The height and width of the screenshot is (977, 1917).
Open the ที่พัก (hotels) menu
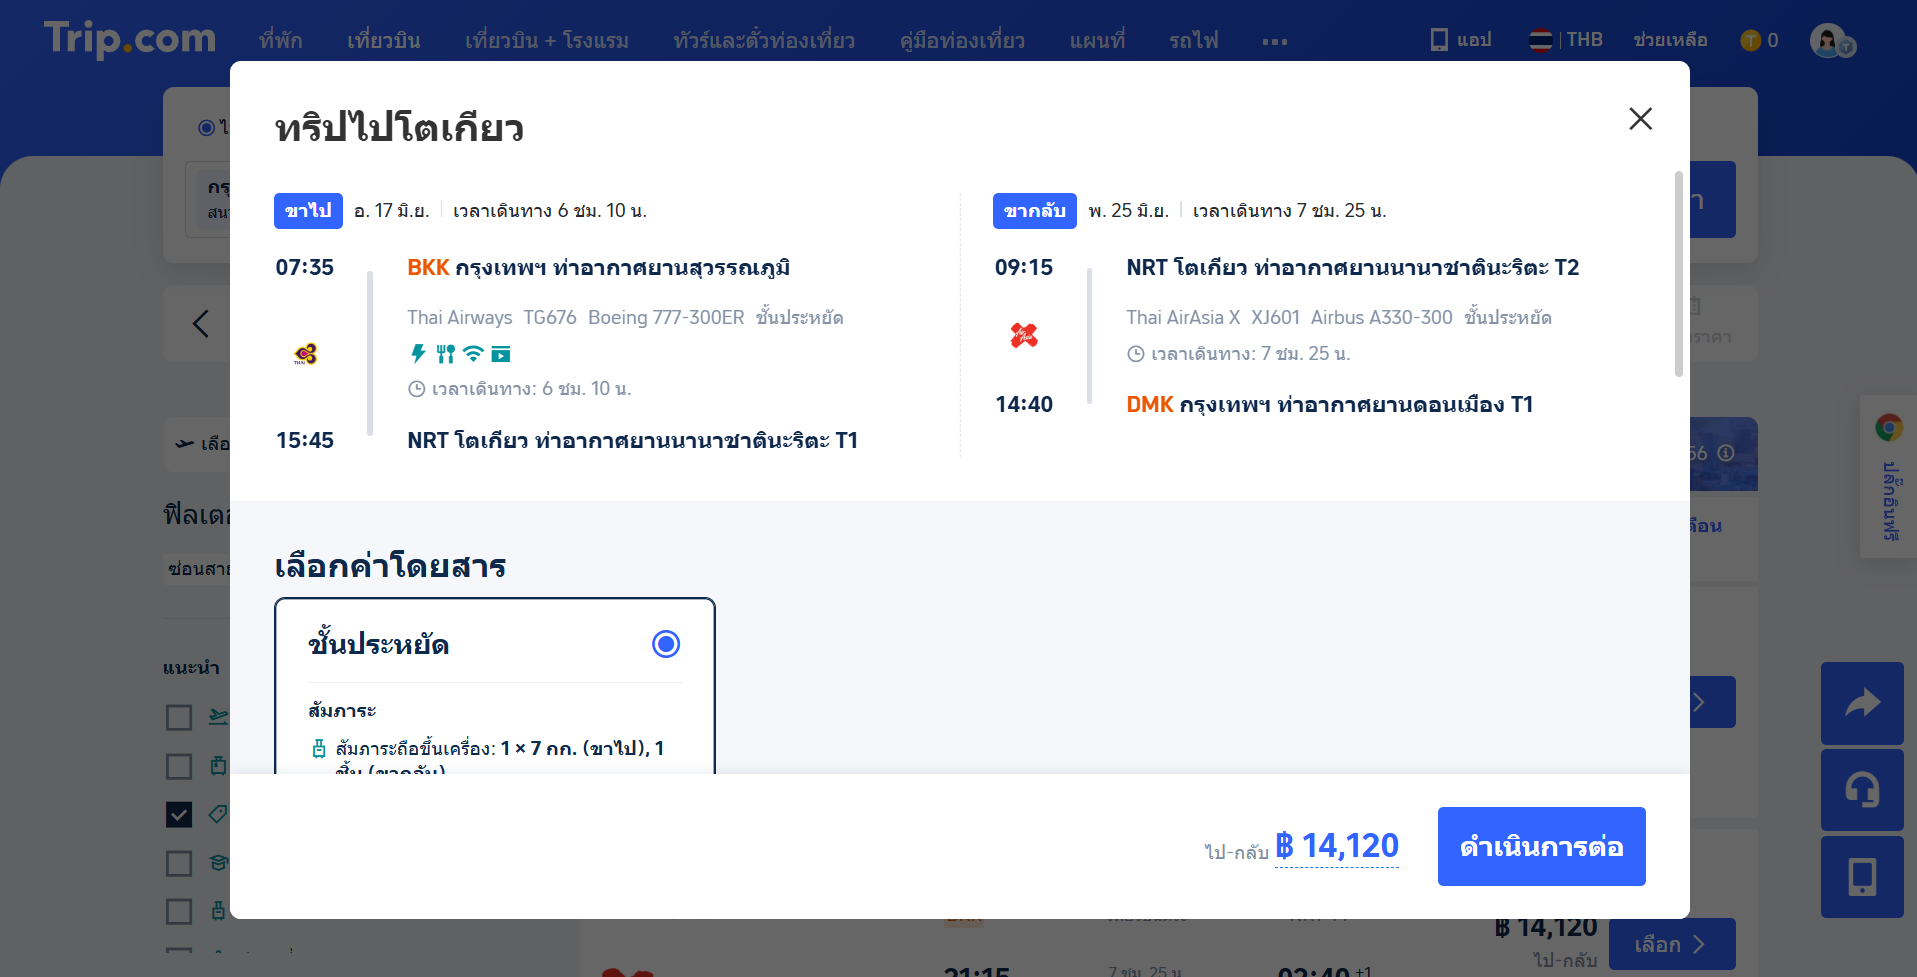tap(281, 40)
